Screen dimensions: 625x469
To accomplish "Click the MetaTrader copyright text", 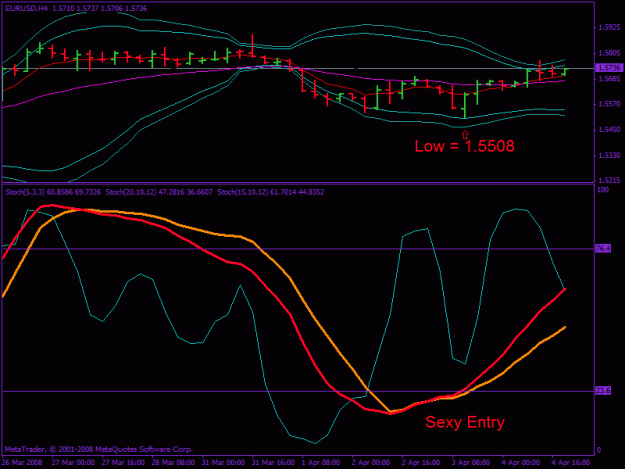I will pyautogui.click(x=99, y=449).
